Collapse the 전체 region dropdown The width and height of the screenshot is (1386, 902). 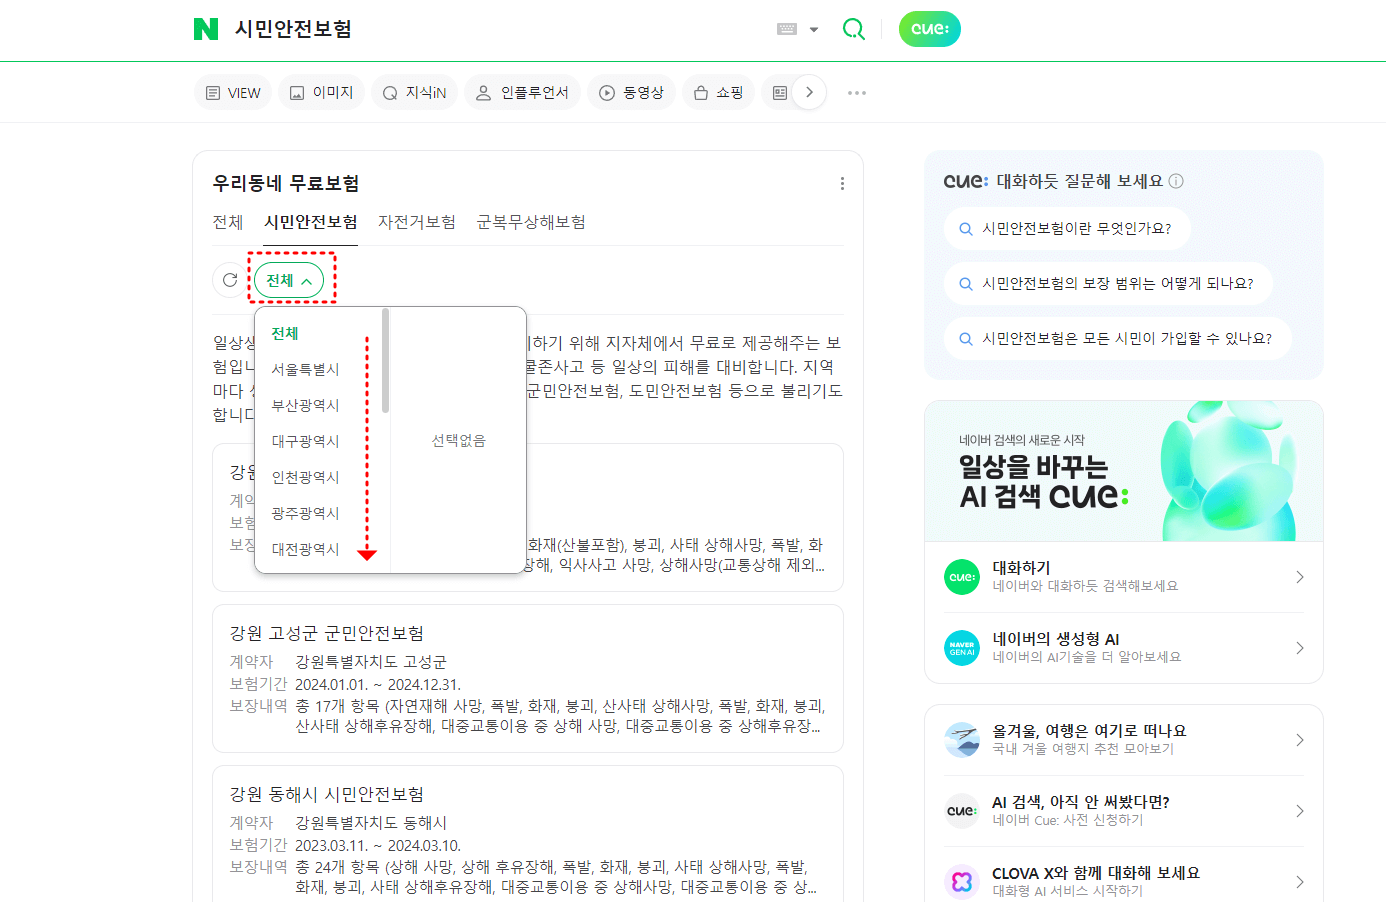click(x=291, y=280)
